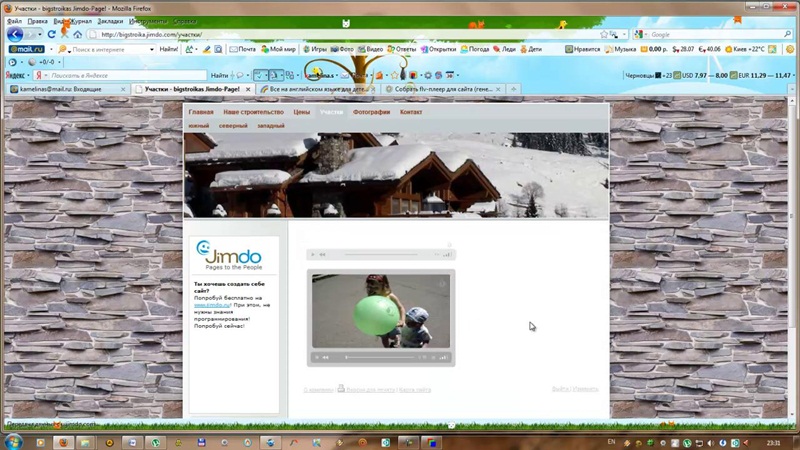Image resolution: width=800 pixels, height=450 pixels.
Task: Click the Firefox back navigation arrow
Action: [x=14, y=34]
